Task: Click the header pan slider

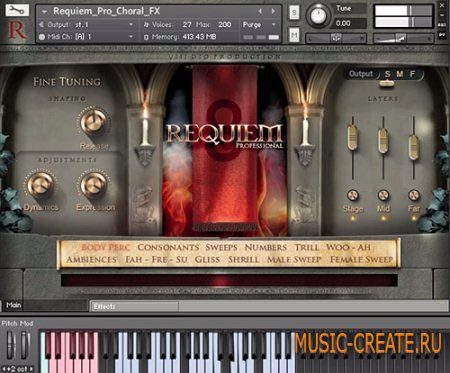Action: pyautogui.click(x=336, y=38)
